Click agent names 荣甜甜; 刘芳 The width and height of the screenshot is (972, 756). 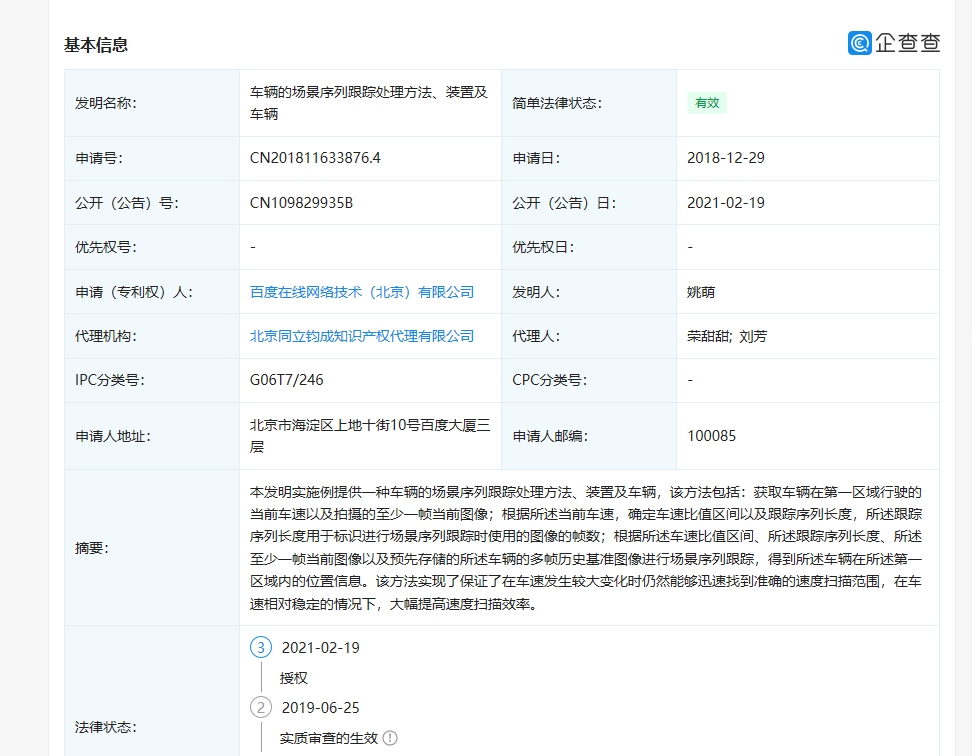727,336
